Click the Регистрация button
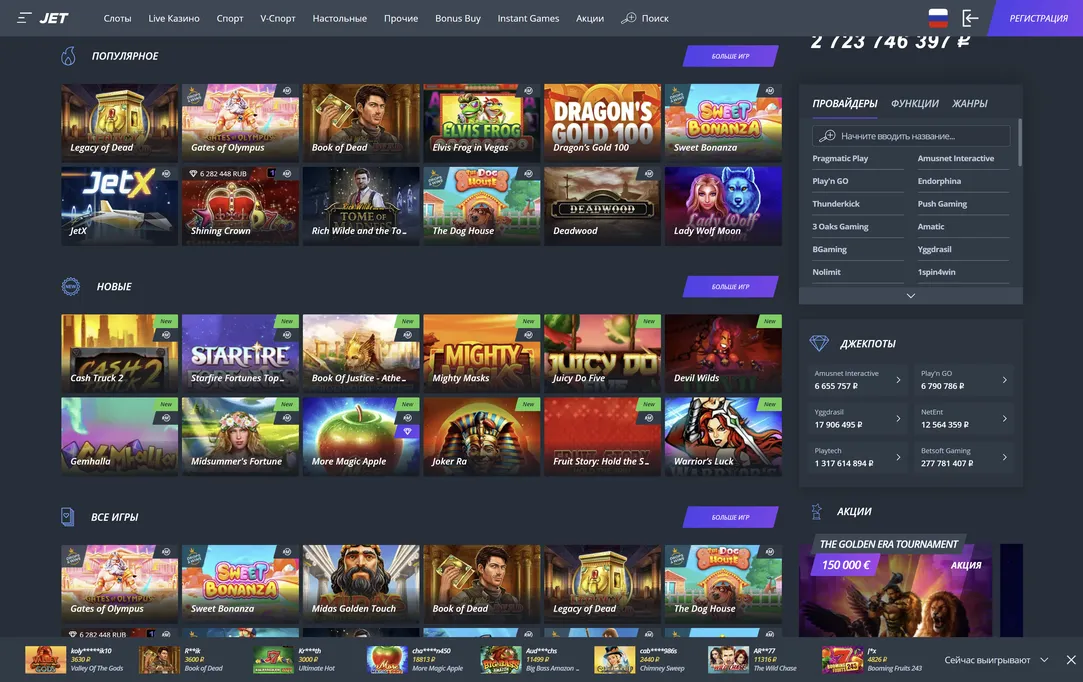Screen dimensions: 1083x682 [1038, 18]
